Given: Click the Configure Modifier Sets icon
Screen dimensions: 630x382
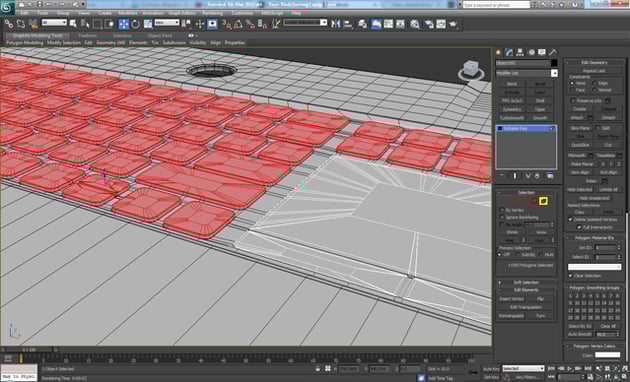Looking at the screenshot, I should [x=550, y=176].
